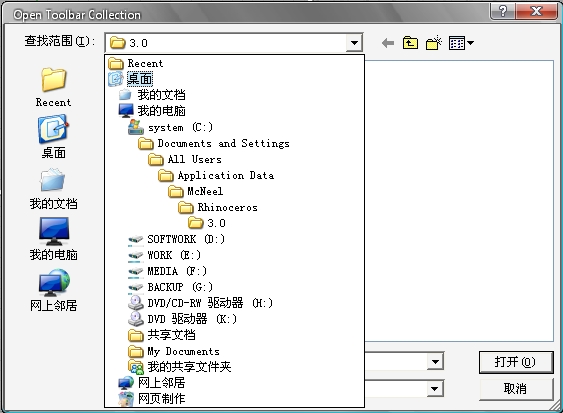Screen dimensions: 563x413
Task: Click 网上邻居 icon in left places bar
Action: tap(53, 290)
